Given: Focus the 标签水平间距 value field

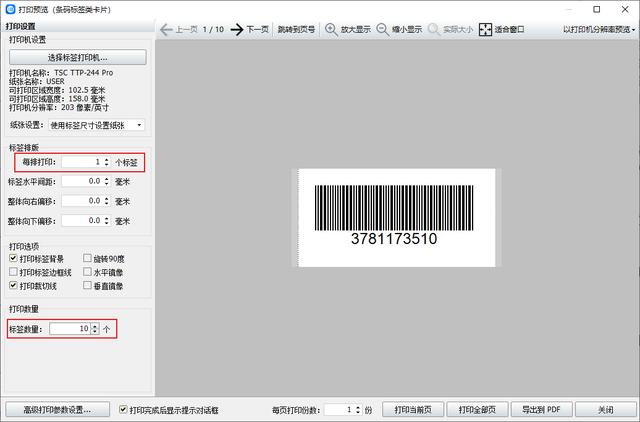Looking at the screenshot, I should click(x=82, y=181).
